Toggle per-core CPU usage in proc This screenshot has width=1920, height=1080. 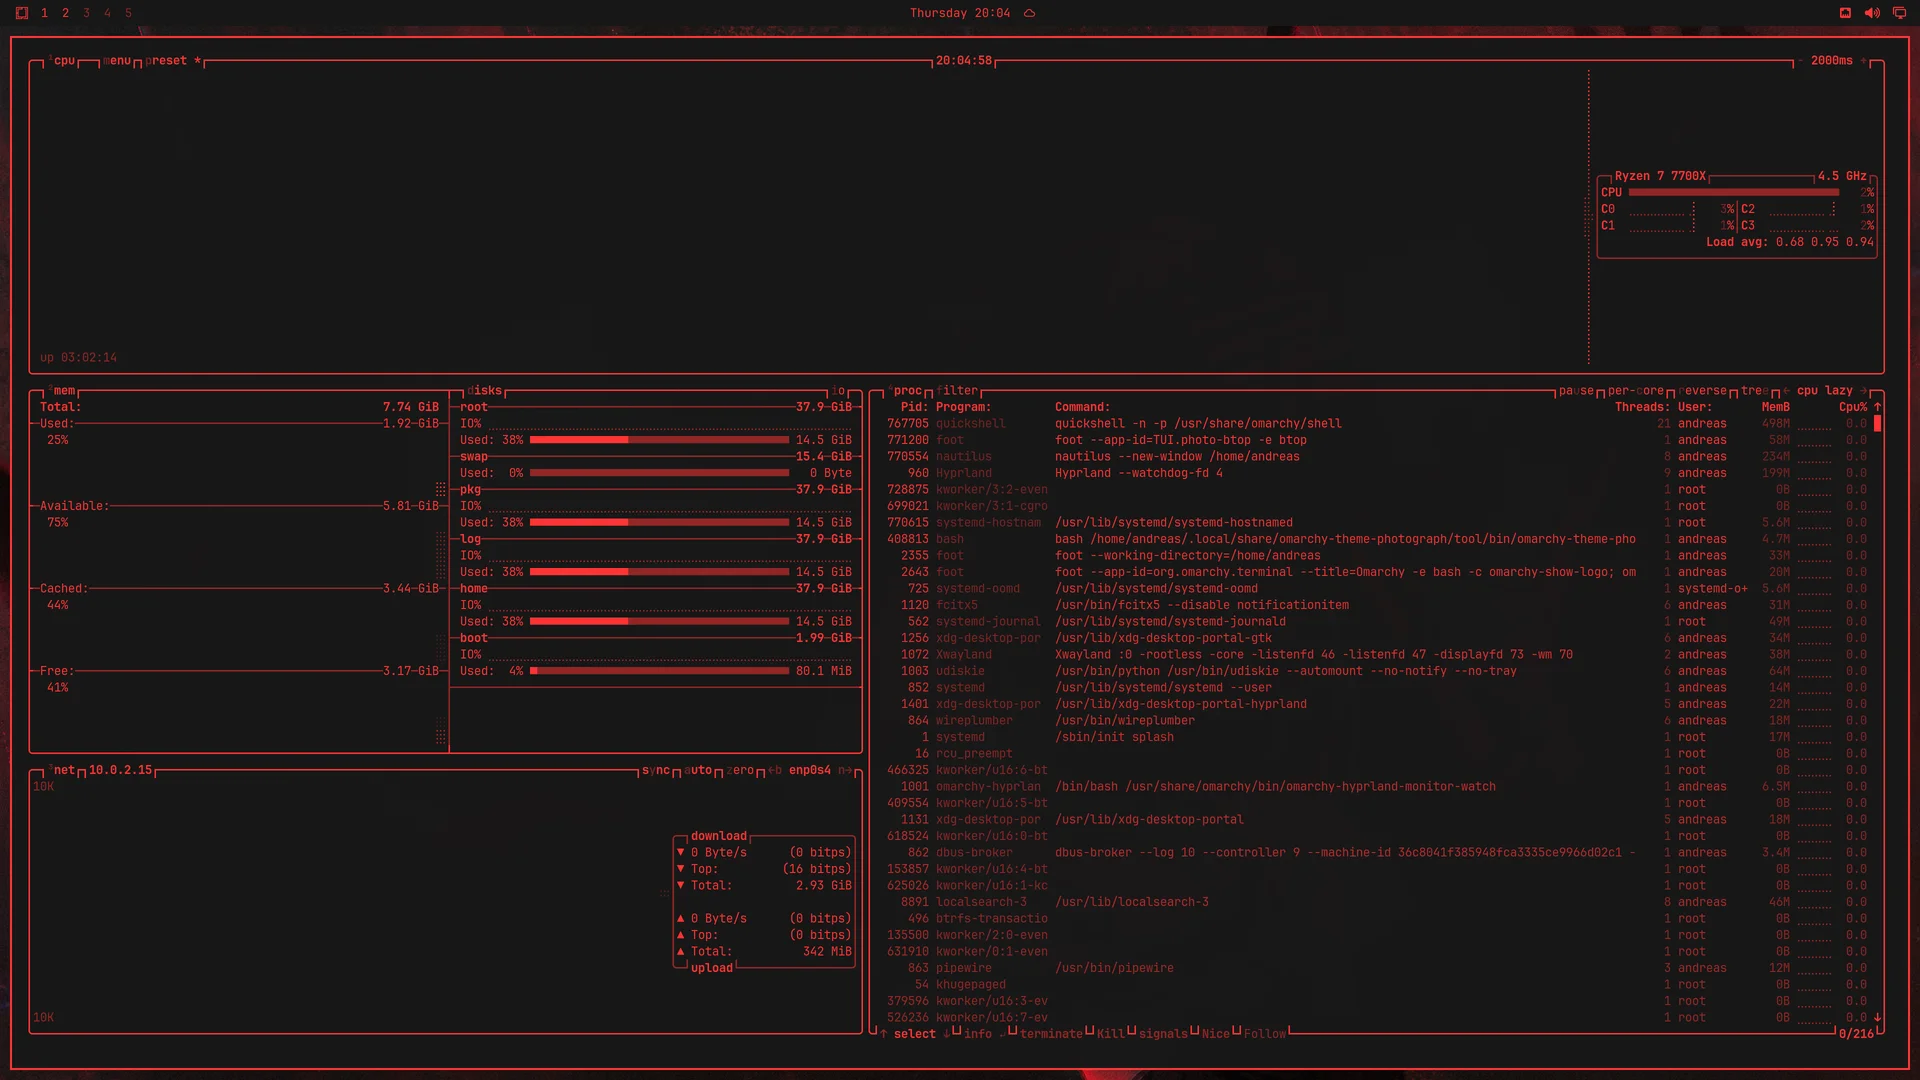tap(1635, 391)
